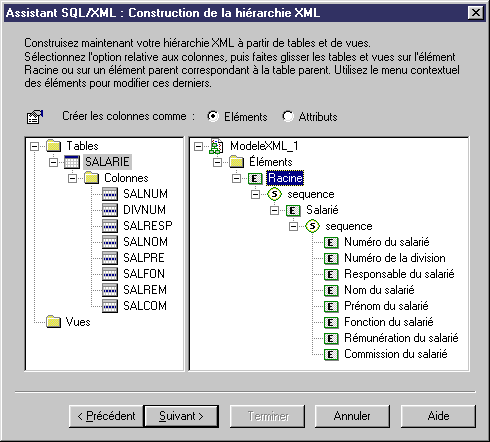Click the Racine element icon
The image size is (490, 442).
(x=255, y=178)
